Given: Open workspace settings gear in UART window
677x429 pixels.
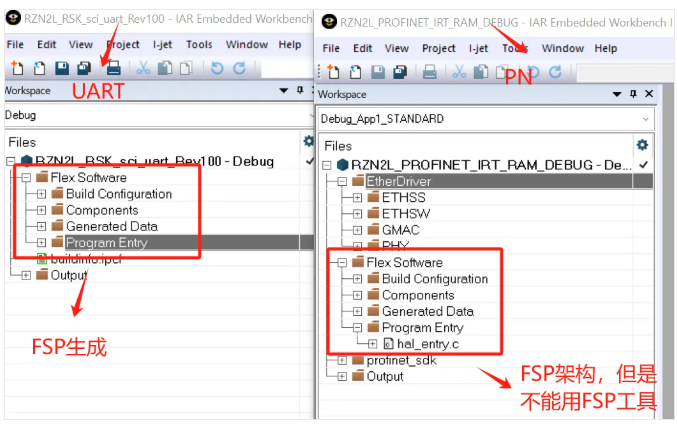Looking at the screenshot, I should pos(308,141).
